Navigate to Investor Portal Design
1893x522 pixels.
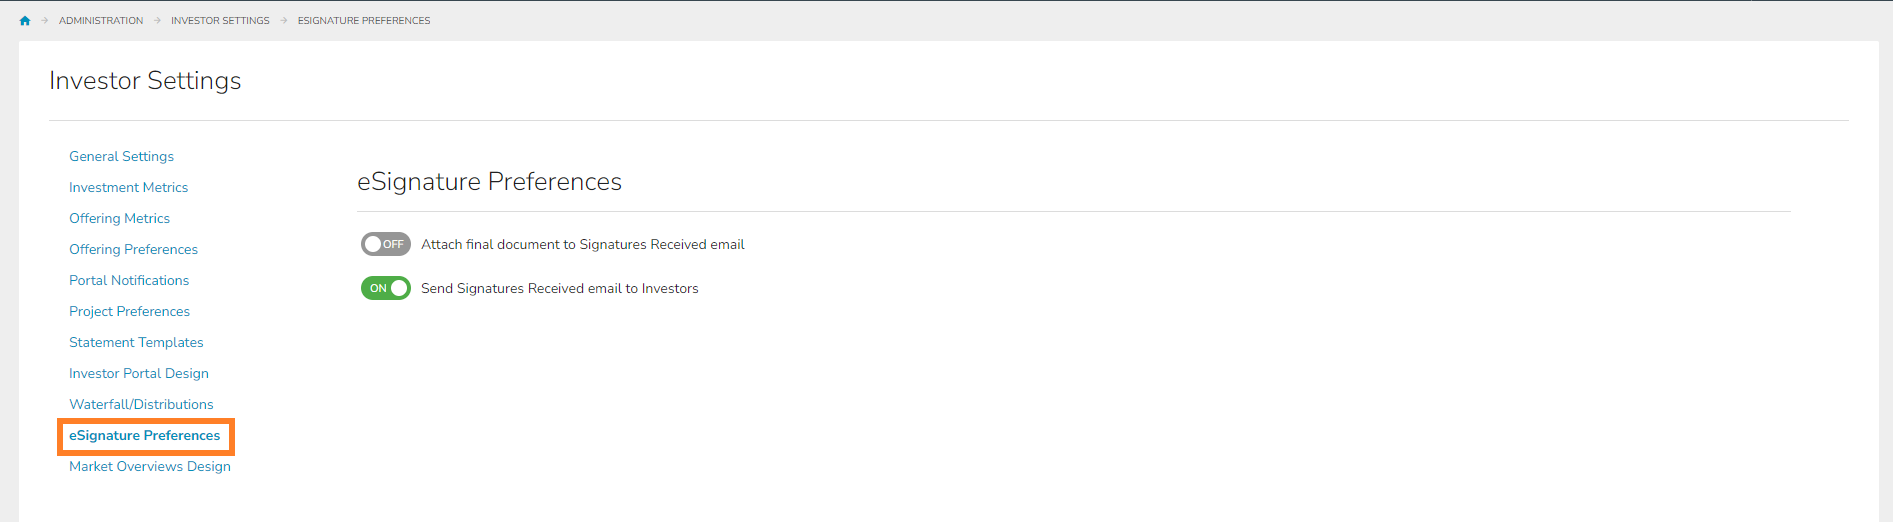coord(139,373)
